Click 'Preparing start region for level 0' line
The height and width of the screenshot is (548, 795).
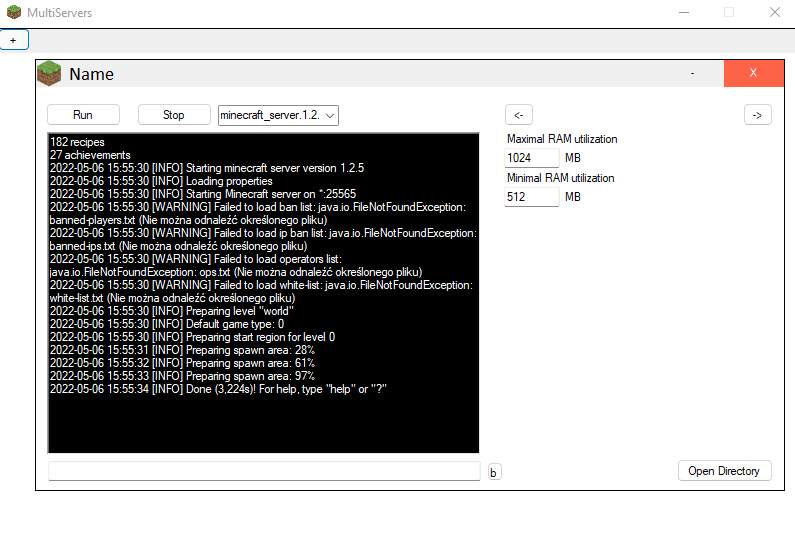192,337
